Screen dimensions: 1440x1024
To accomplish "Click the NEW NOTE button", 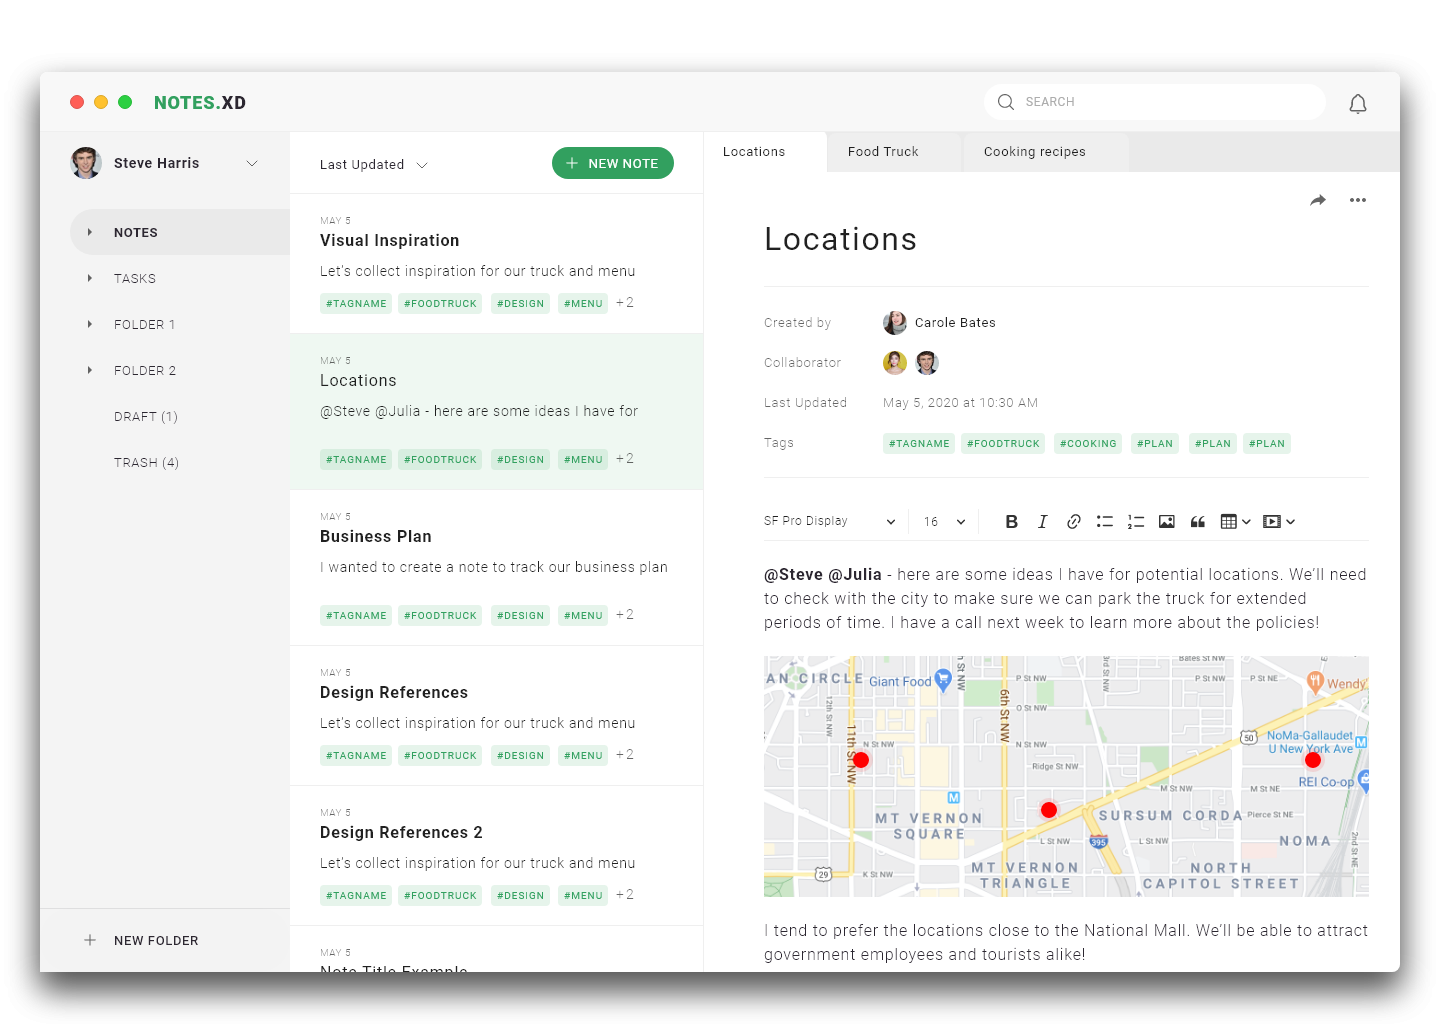I will point(613,163).
